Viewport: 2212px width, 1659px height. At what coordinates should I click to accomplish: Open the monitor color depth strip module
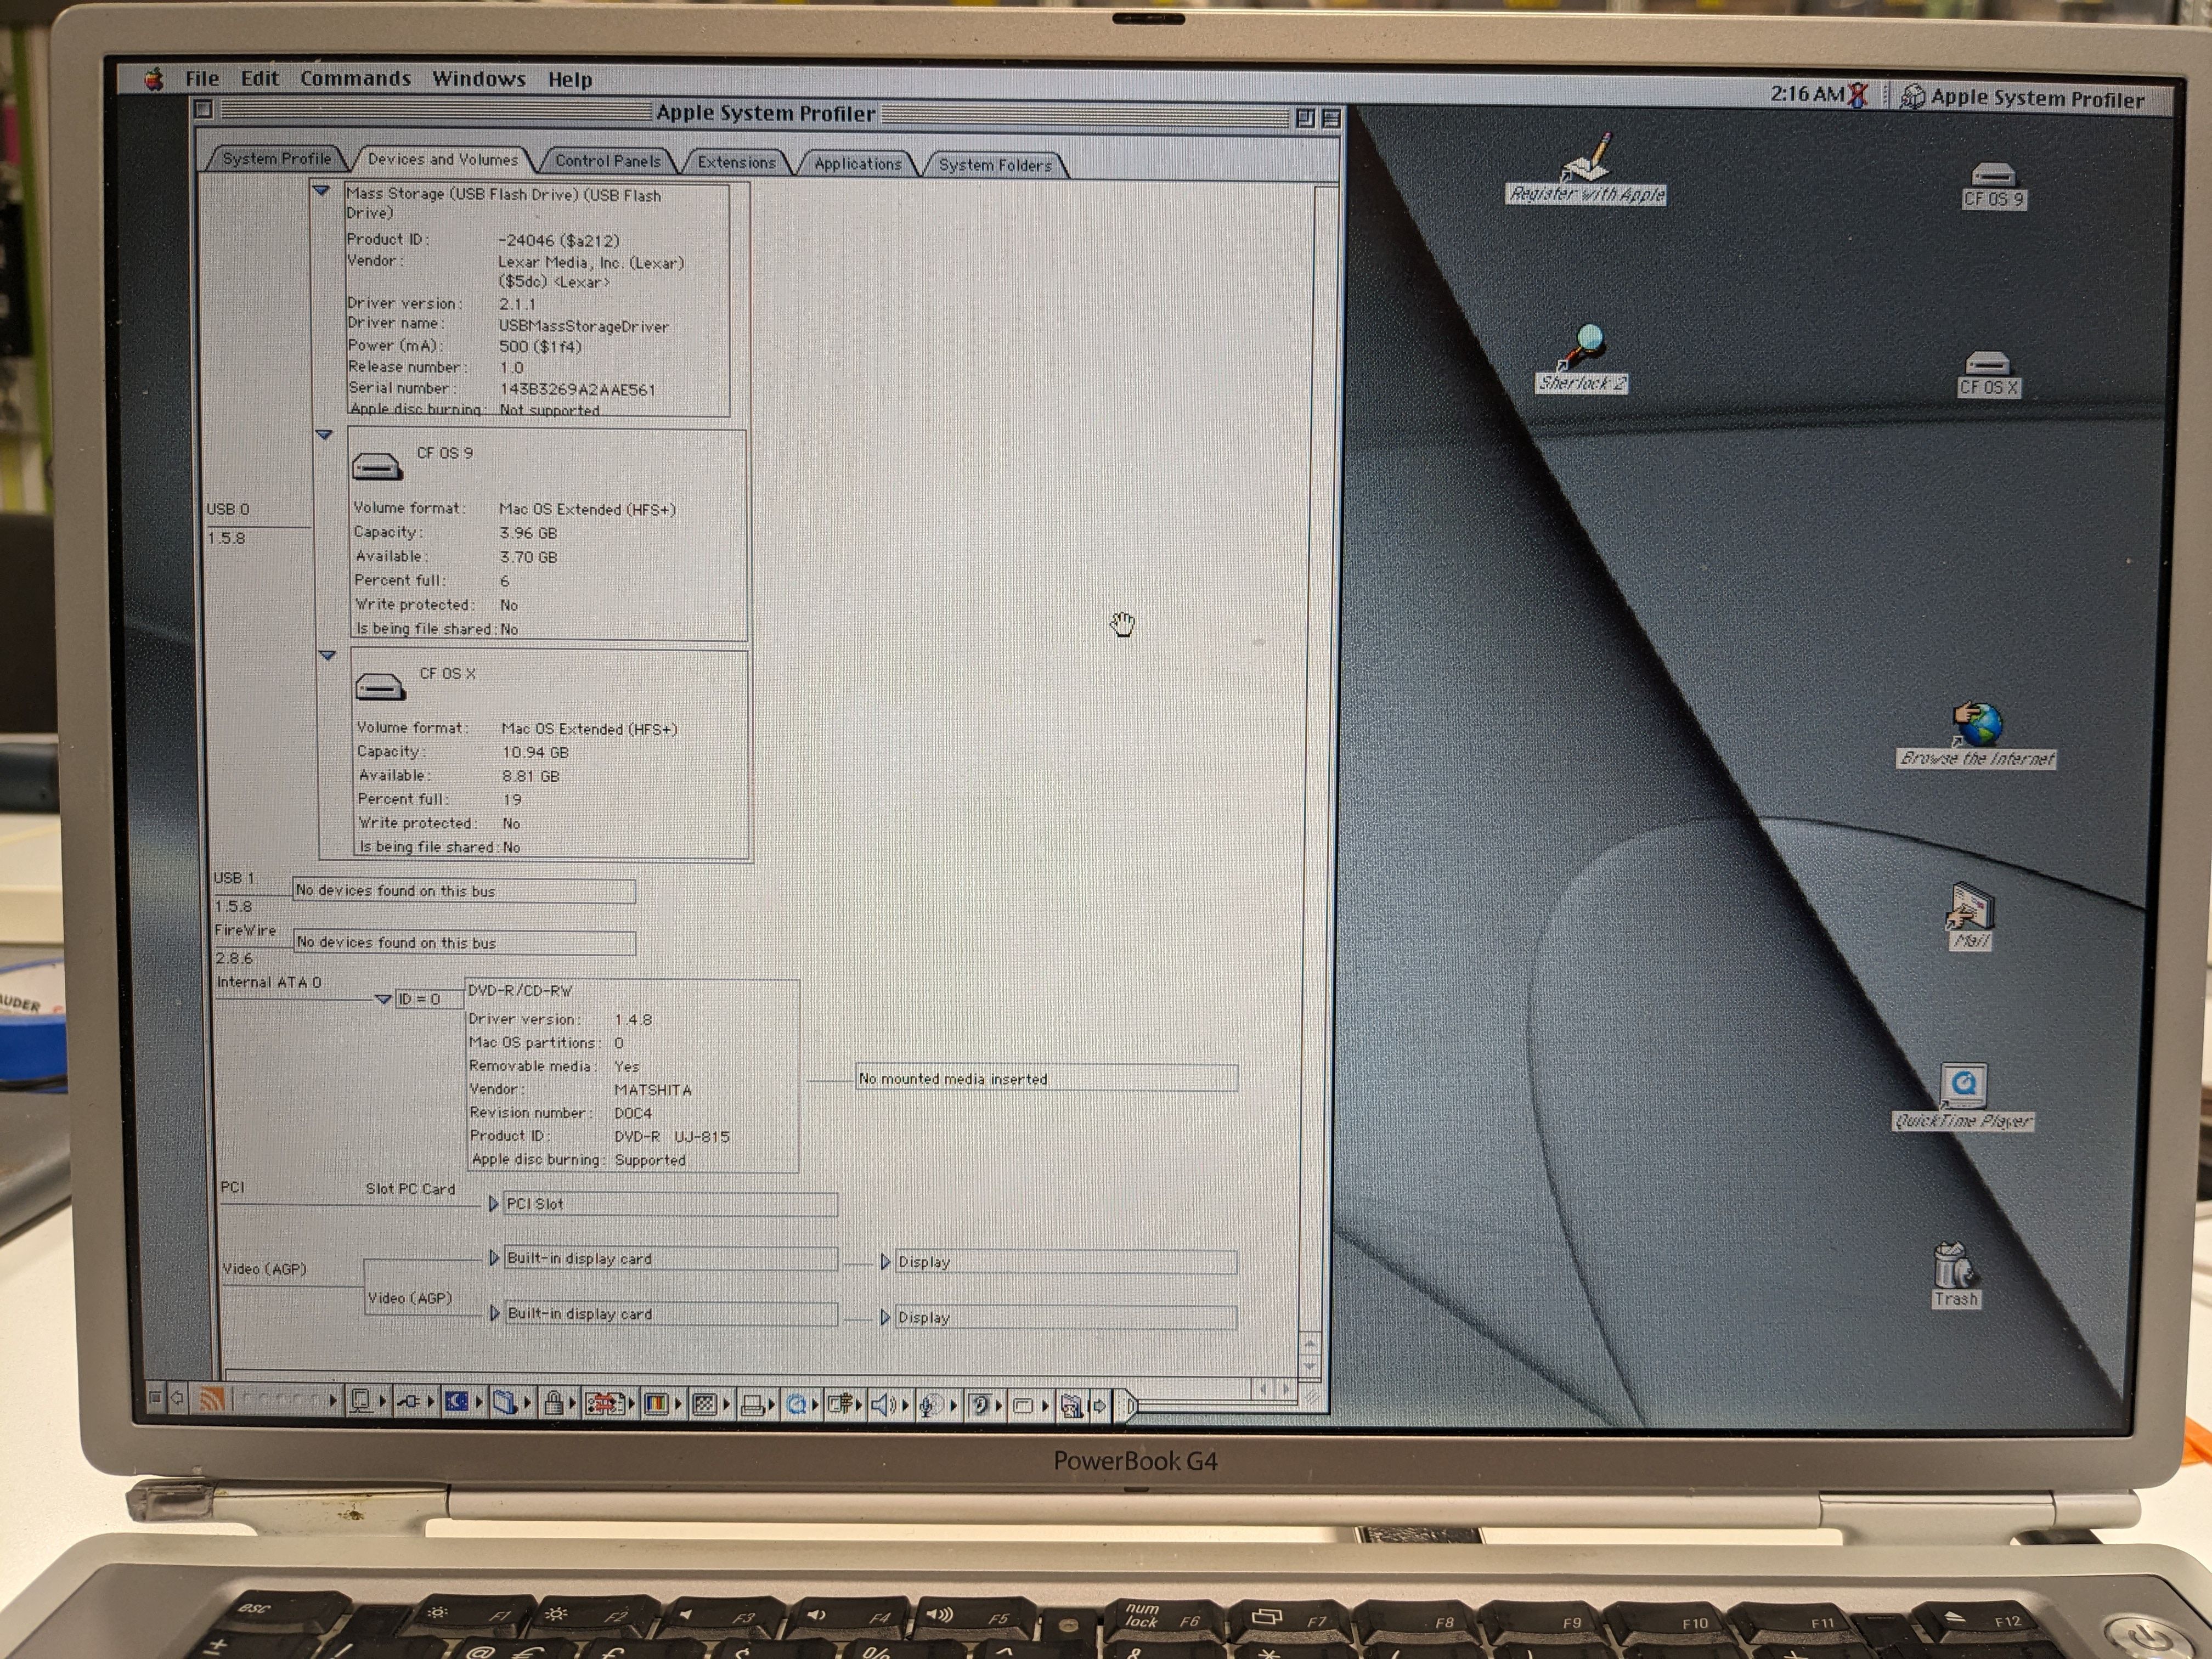click(656, 1404)
